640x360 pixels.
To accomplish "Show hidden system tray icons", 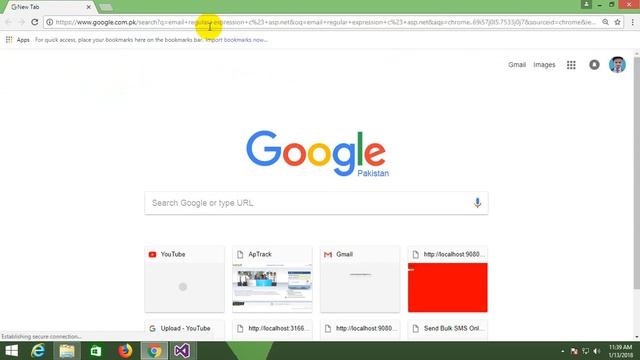I will [562, 351].
